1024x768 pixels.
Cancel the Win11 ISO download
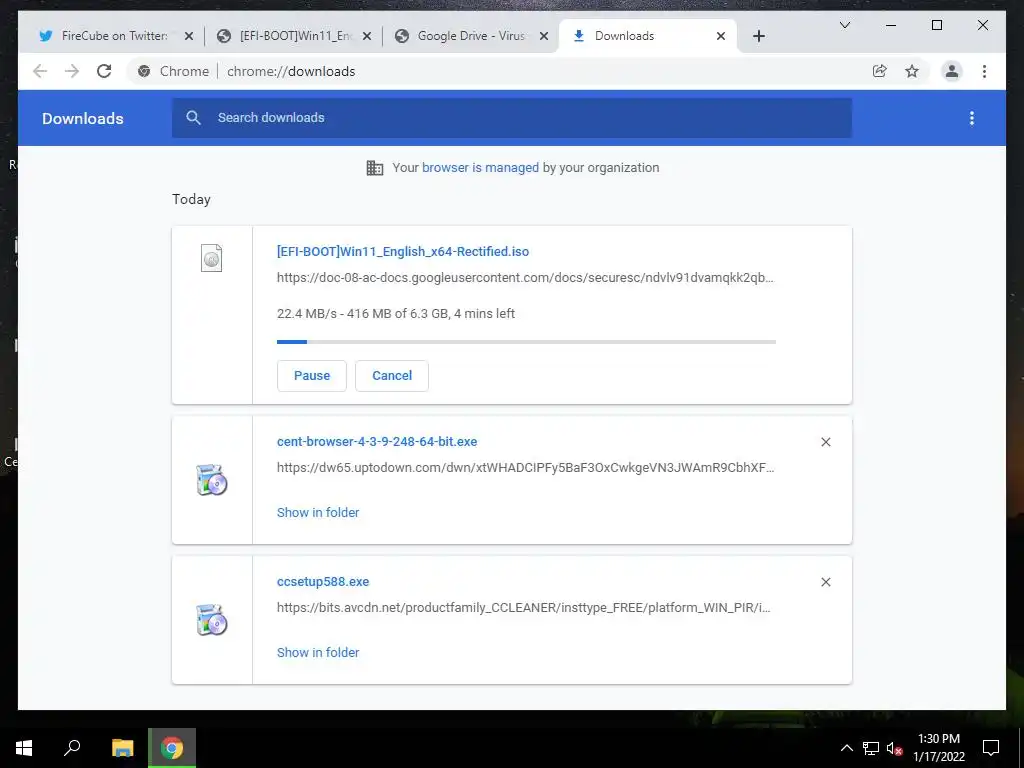click(392, 376)
